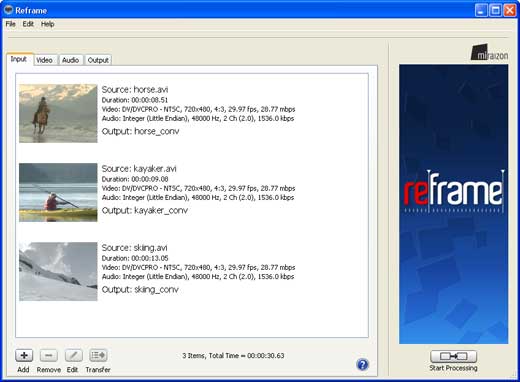
Task: Close the Reframe window
Action: pos(510,10)
